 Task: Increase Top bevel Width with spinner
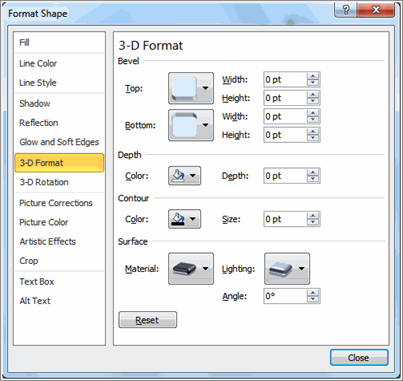[313, 76]
